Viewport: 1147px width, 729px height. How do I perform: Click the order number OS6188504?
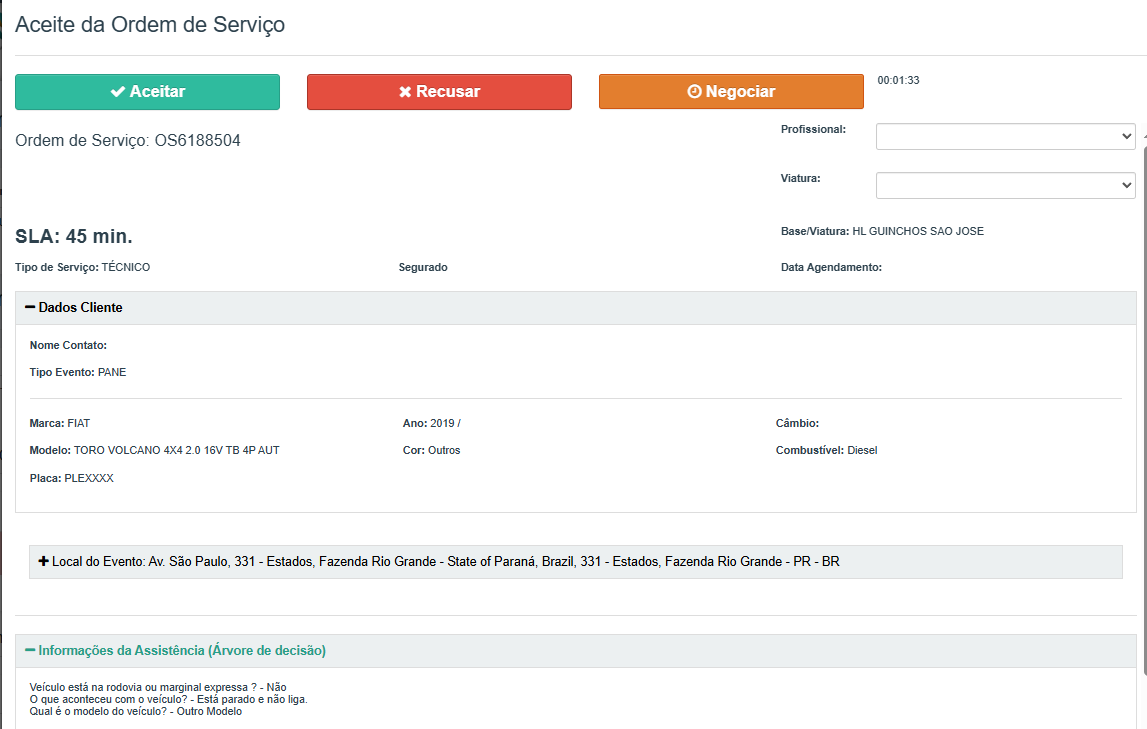(x=197, y=141)
